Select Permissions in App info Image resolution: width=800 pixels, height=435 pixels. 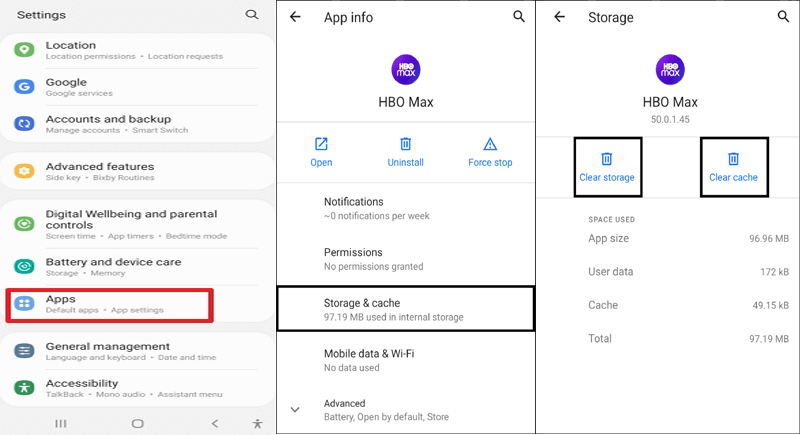pyautogui.click(x=405, y=258)
